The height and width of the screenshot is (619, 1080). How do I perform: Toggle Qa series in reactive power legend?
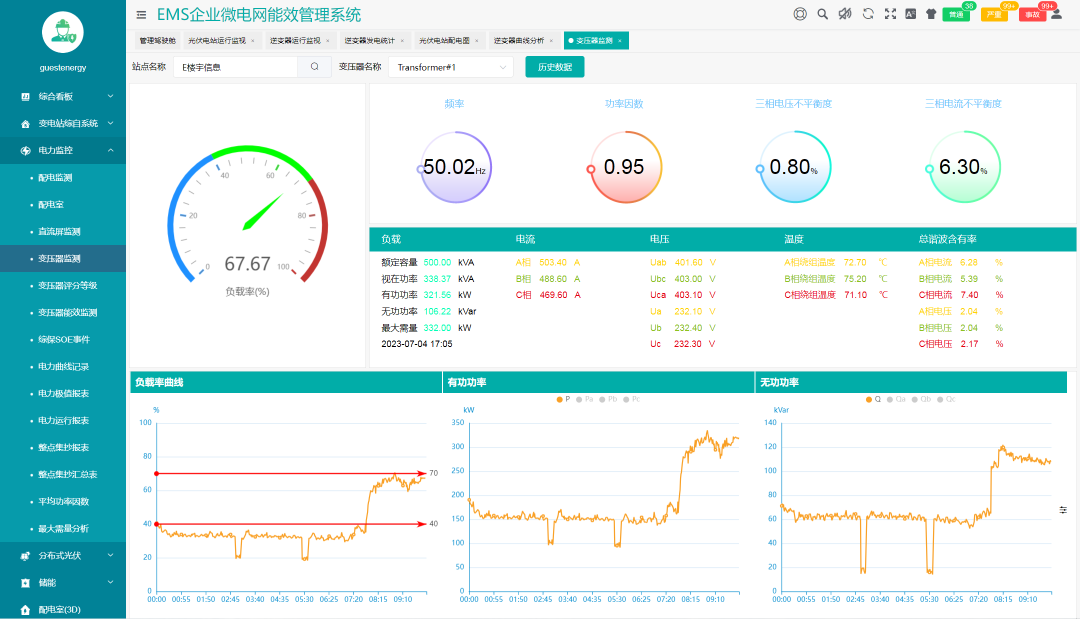coord(896,399)
